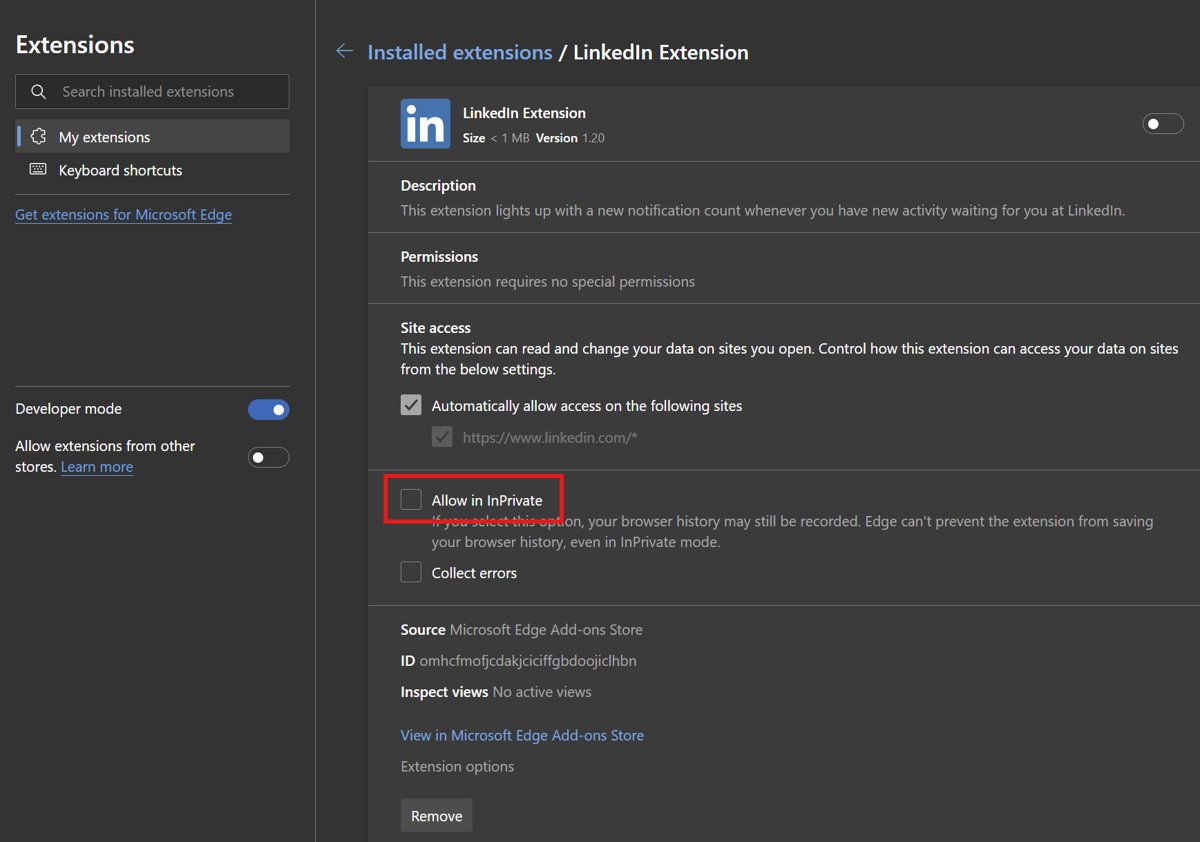Click the back arrow to installed extensions
Image resolution: width=1200 pixels, height=842 pixels.
point(345,52)
